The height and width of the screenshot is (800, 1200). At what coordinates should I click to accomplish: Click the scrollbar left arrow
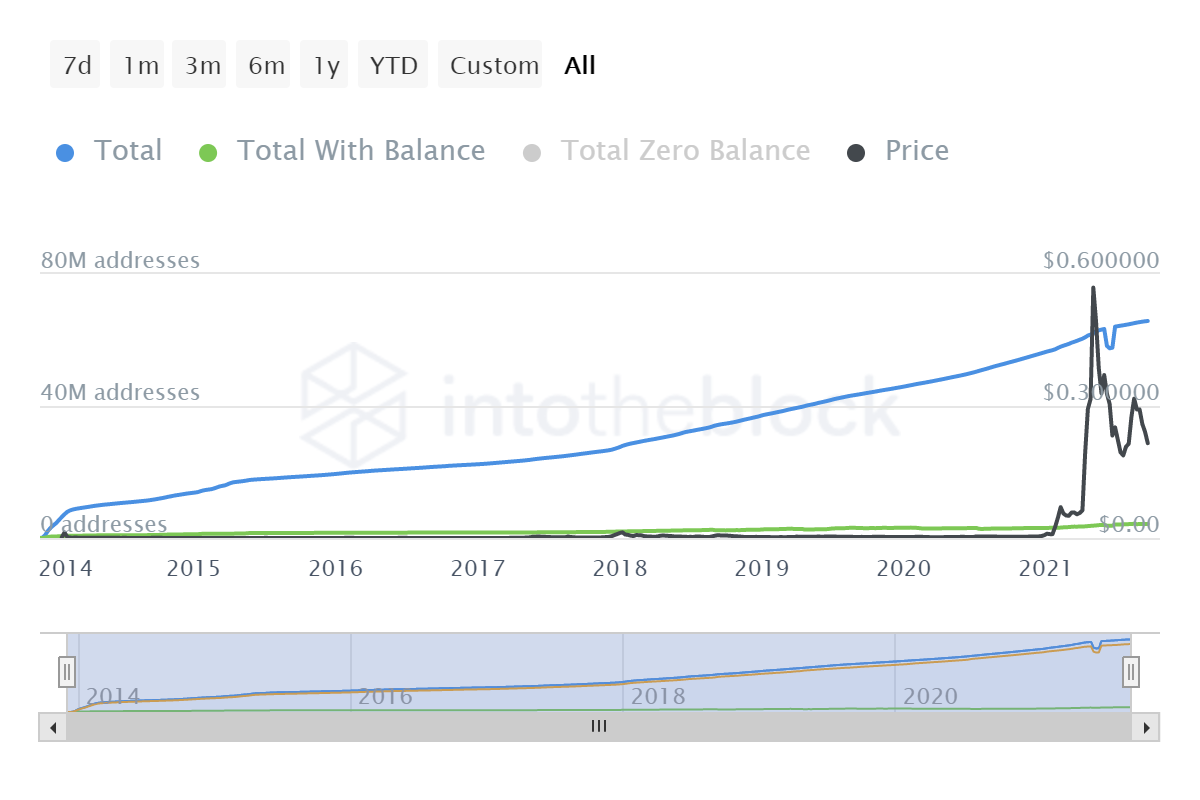[x=52, y=727]
